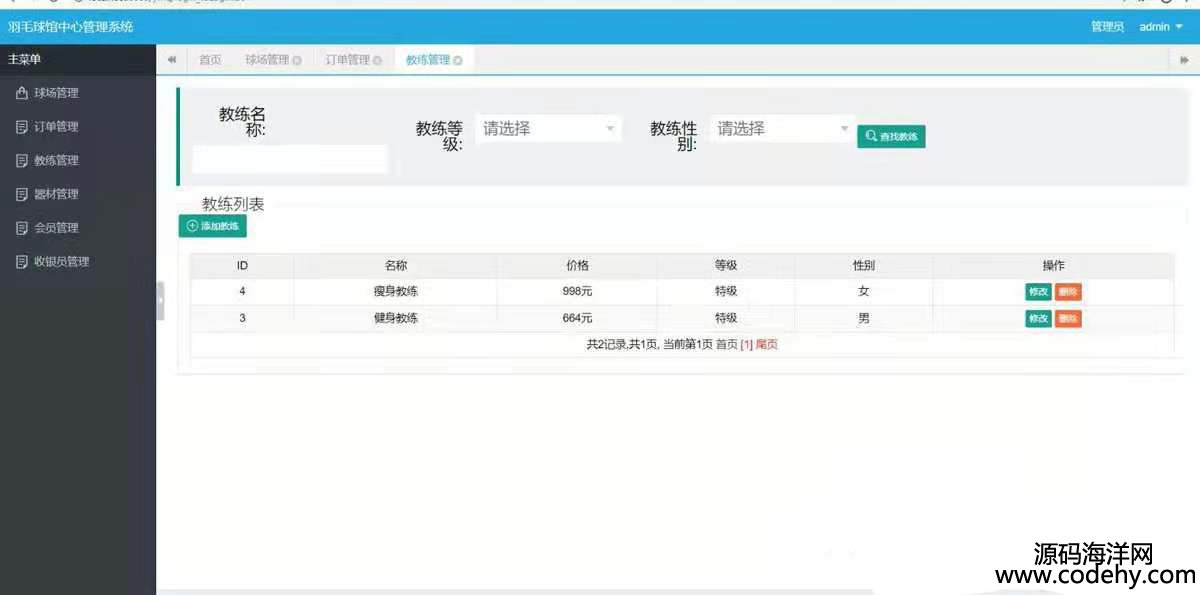Click the 名称 column header
This screenshot has width=1200, height=595.
click(x=395, y=266)
